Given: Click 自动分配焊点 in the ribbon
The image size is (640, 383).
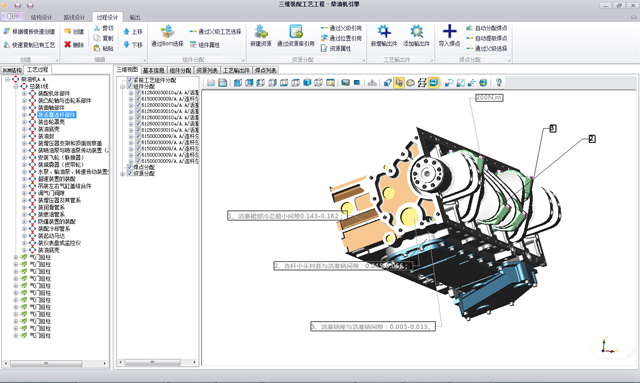Looking at the screenshot, I should click(487, 28).
